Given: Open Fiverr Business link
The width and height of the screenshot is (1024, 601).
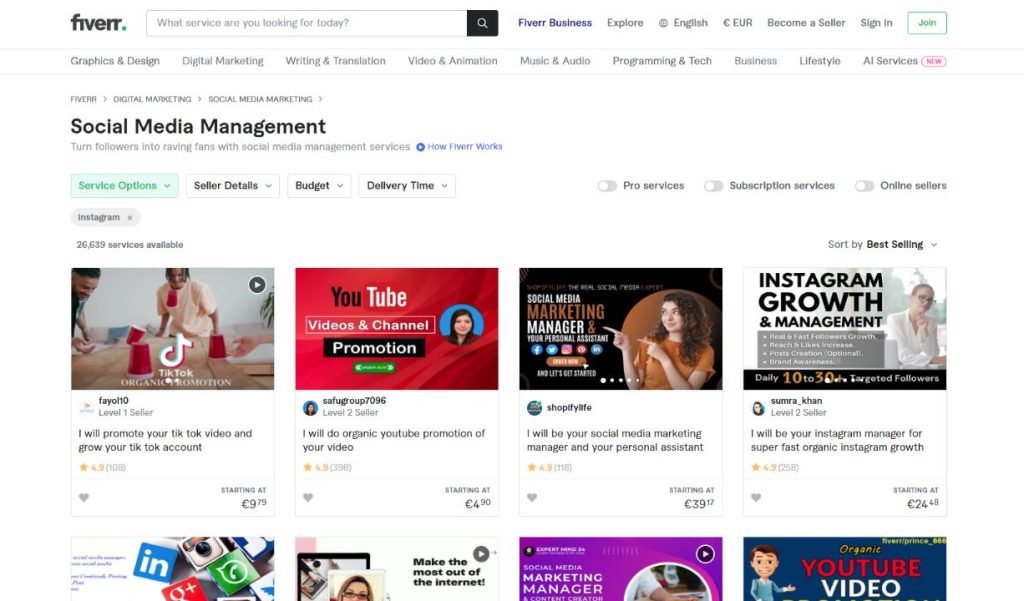Looking at the screenshot, I should point(555,23).
